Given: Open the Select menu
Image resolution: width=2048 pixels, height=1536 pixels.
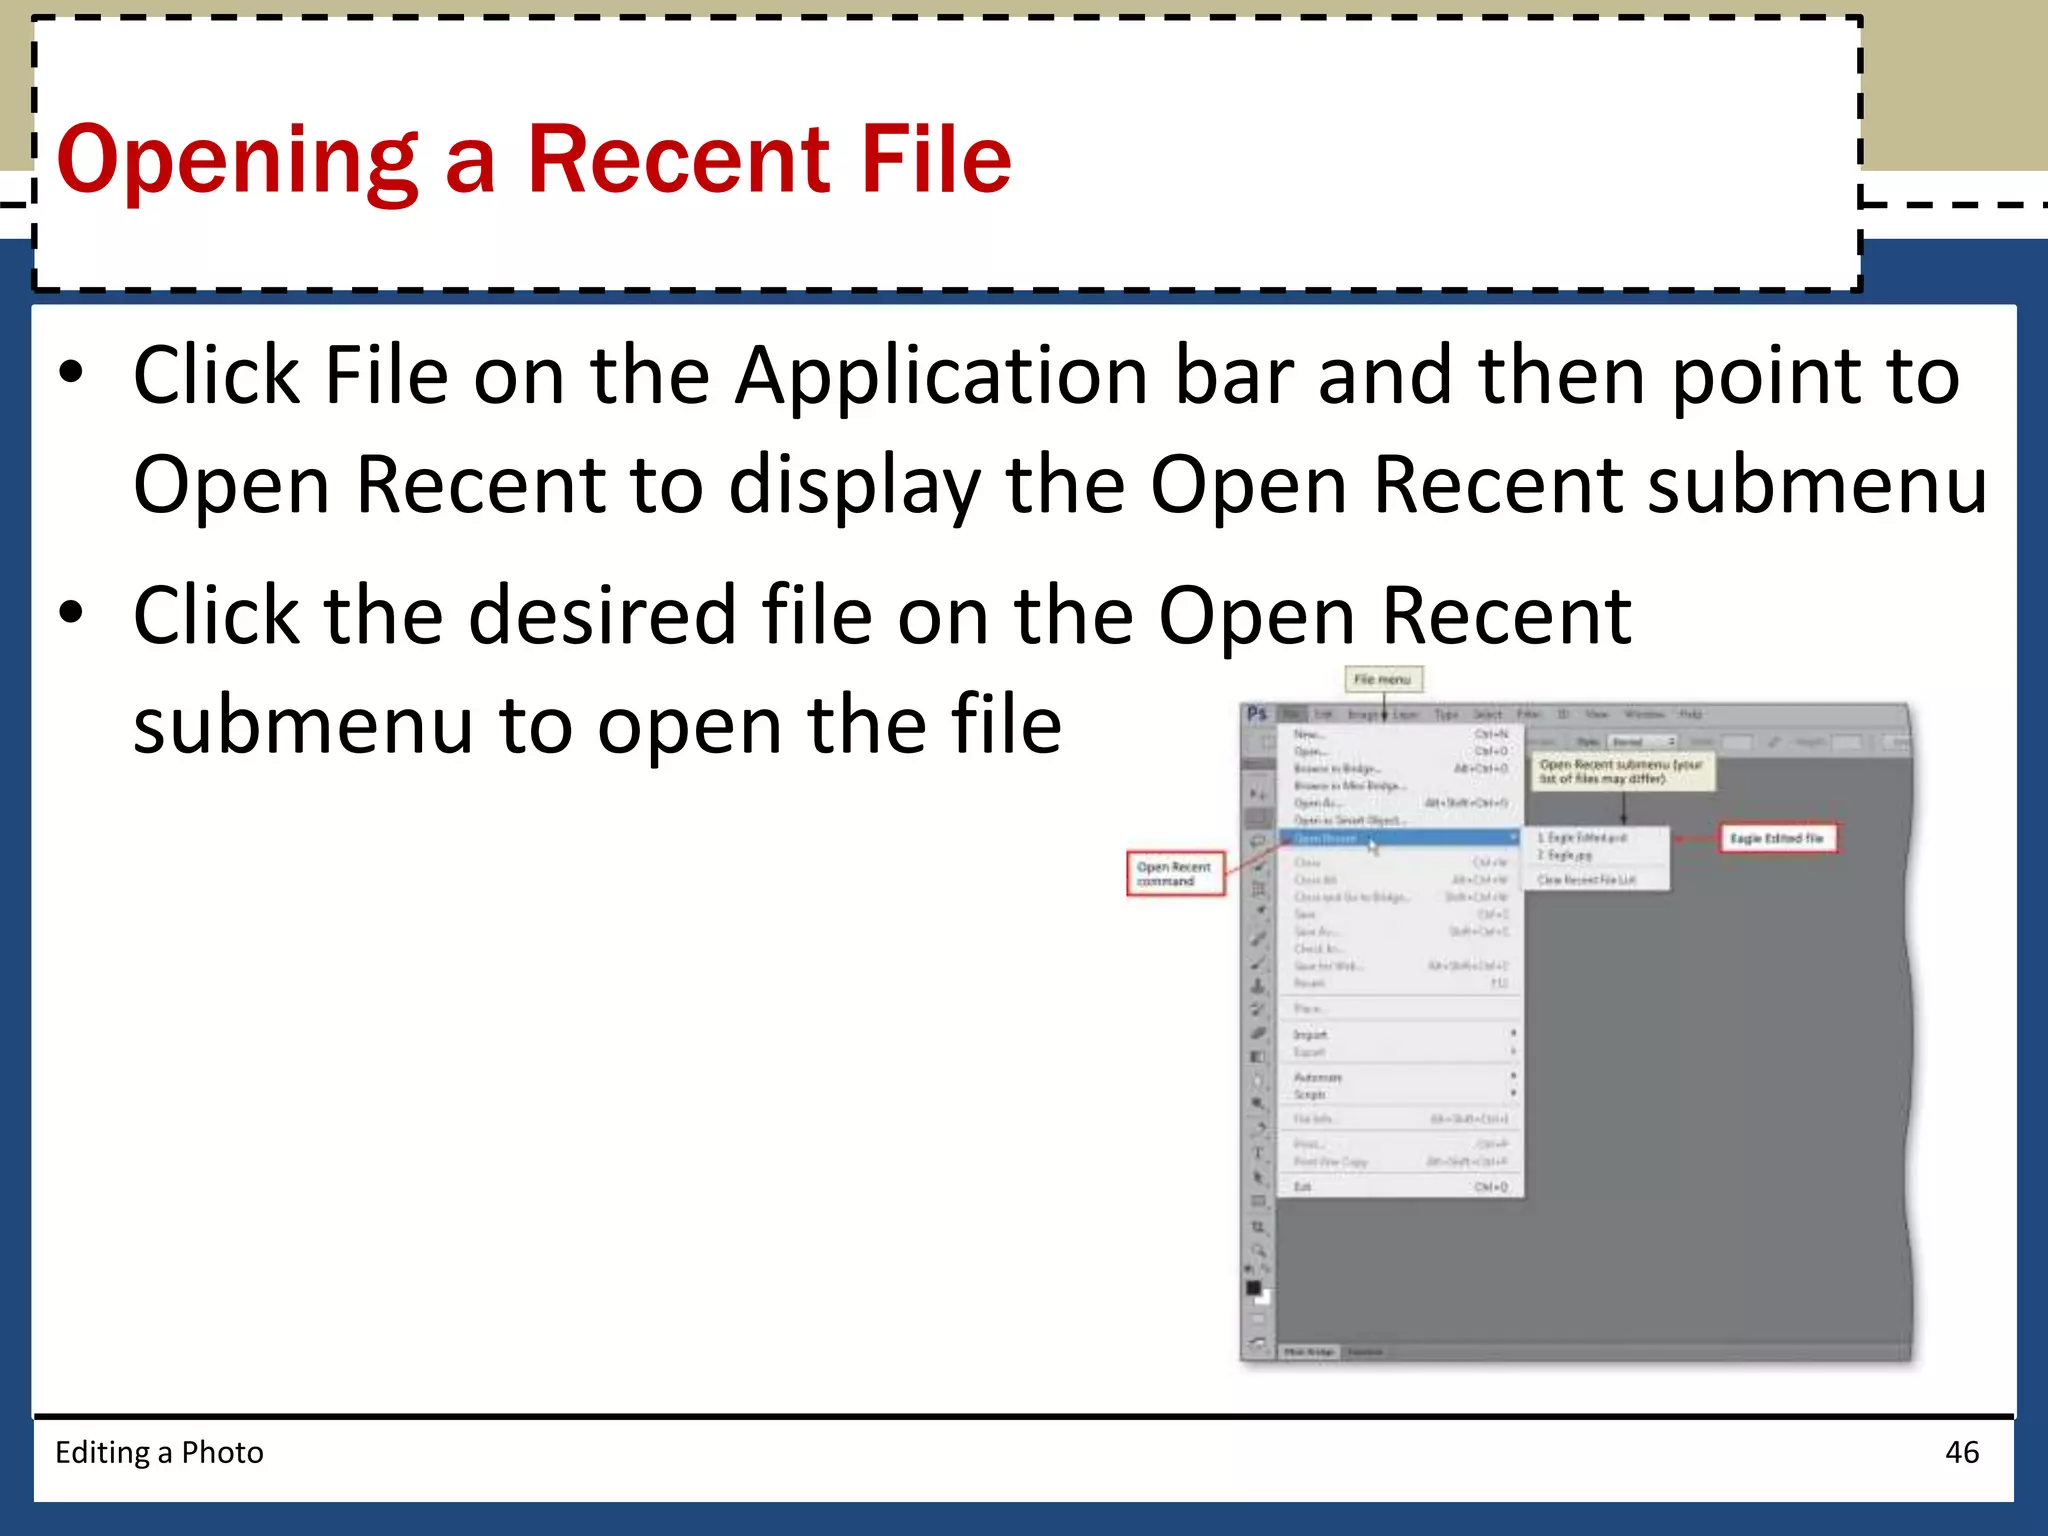Looking at the screenshot, I should point(1487,714).
